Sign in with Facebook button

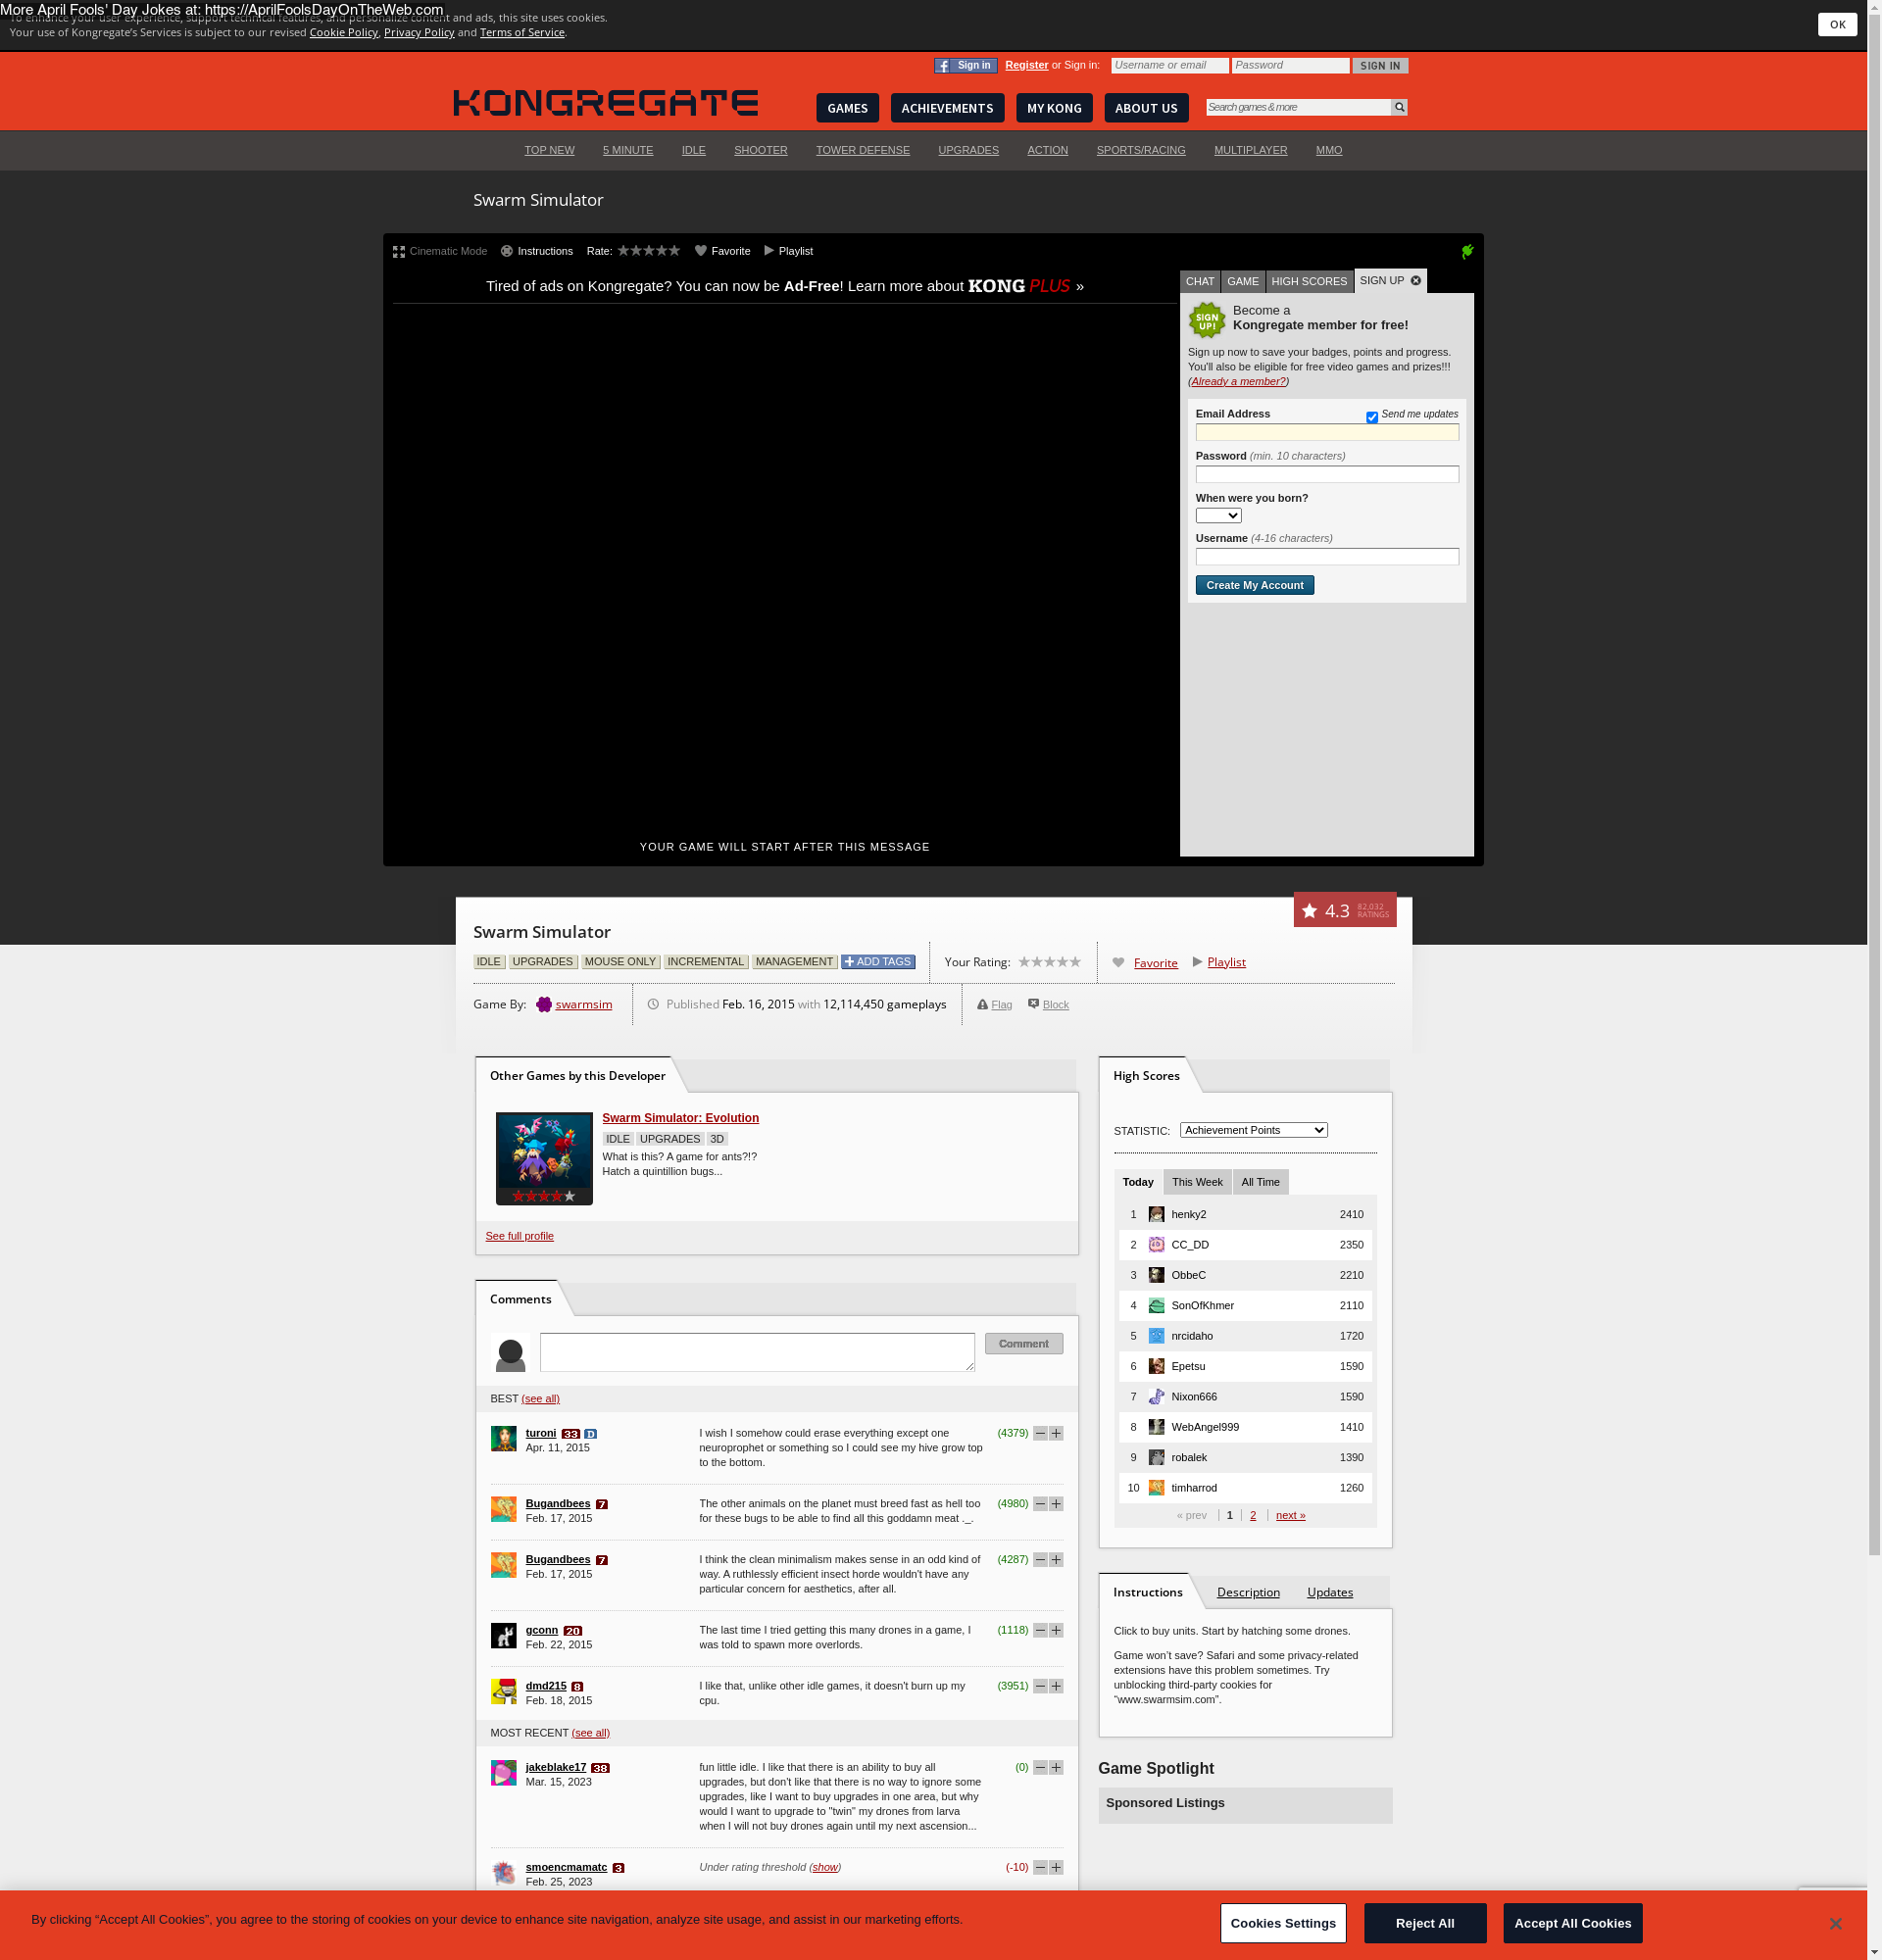pos(965,65)
